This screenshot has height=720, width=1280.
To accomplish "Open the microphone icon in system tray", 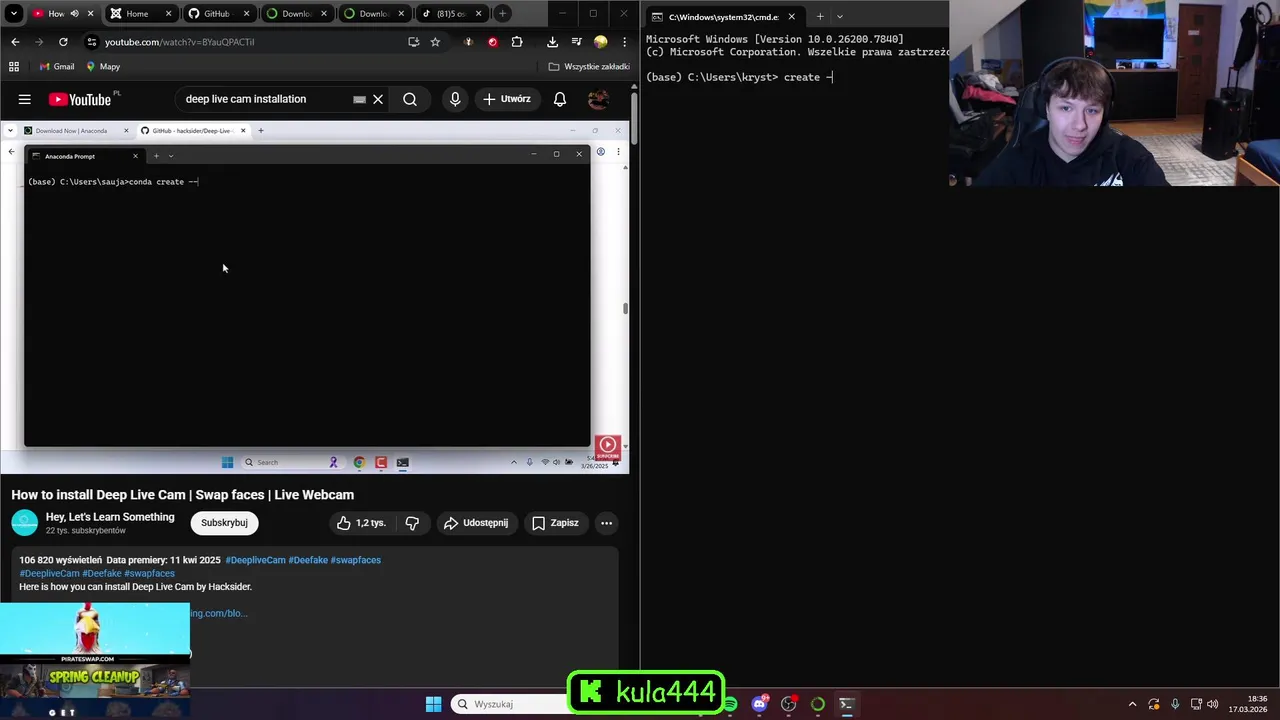I will pos(1175,704).
